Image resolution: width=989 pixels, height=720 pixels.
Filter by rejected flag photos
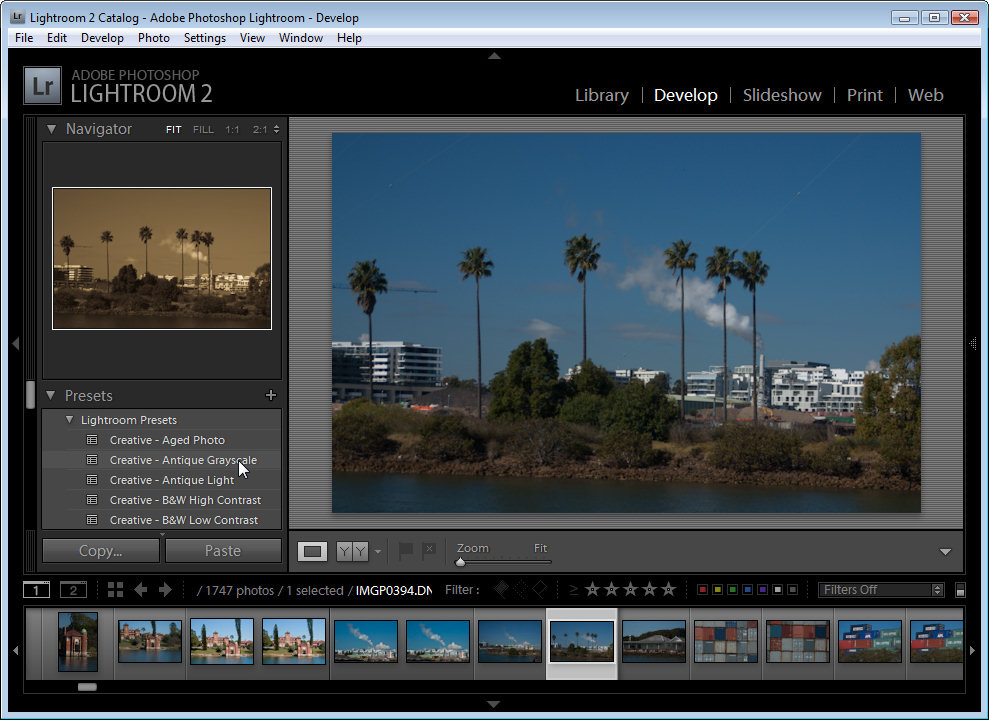[540, 589]
